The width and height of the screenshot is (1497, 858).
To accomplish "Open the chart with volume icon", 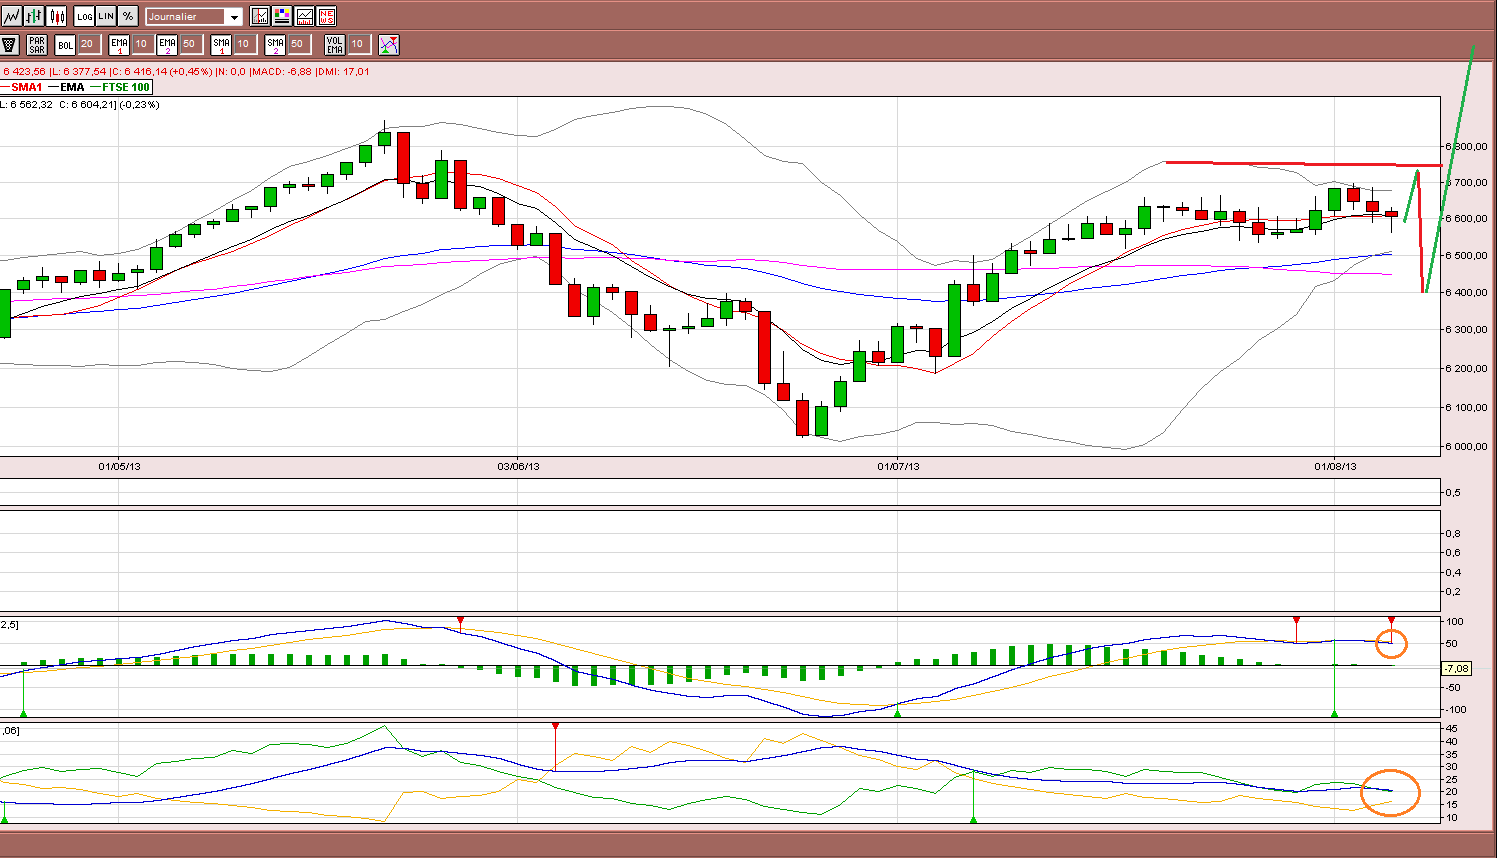I will [304, 16].
